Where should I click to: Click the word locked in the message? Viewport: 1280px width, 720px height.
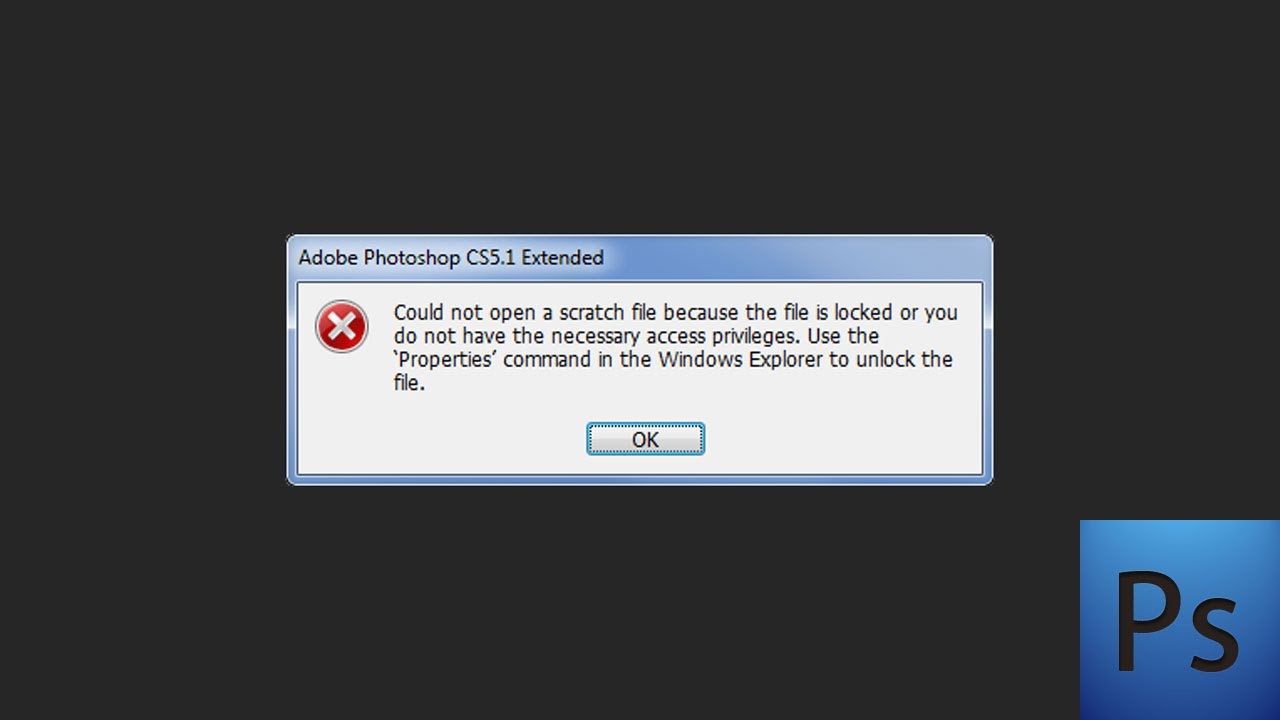click(x=863, y=313)
